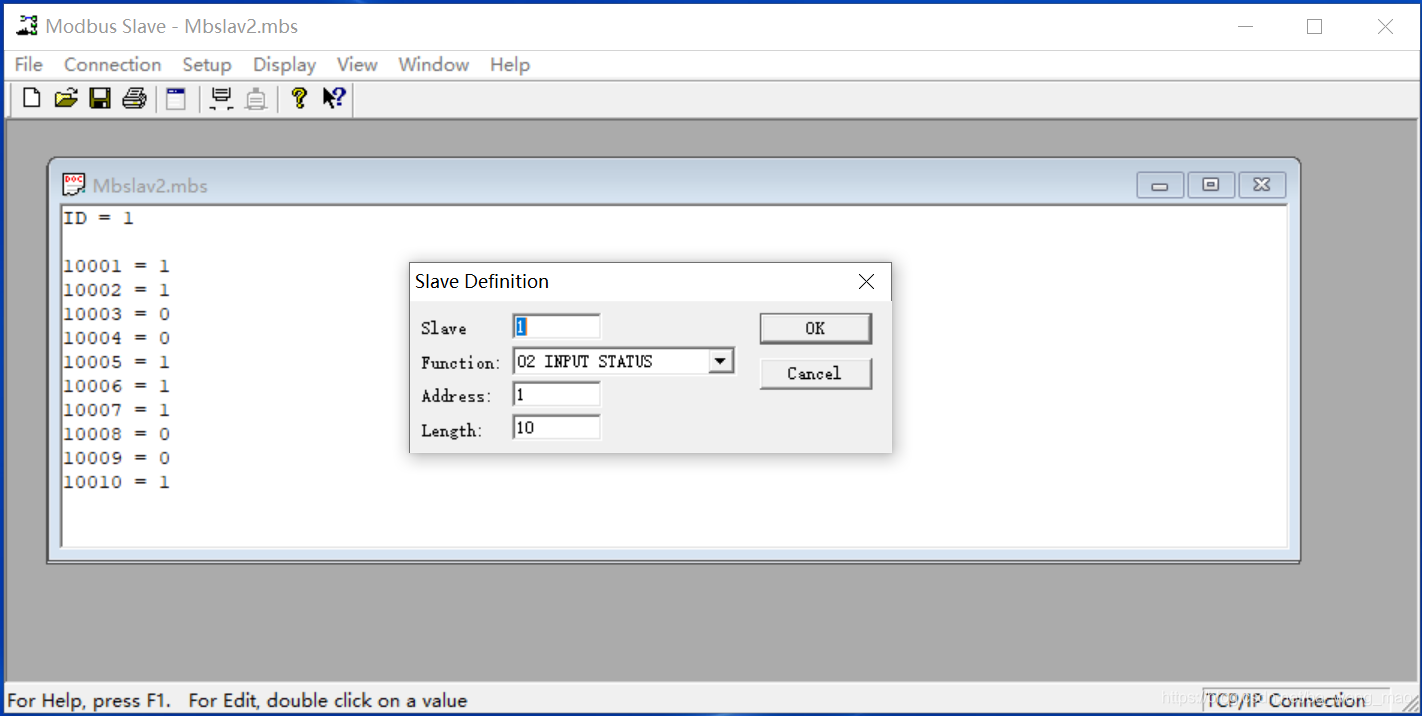Select the Slave ID text box
This screenshot has width=1422, height=716.
(x=556, y=326)
